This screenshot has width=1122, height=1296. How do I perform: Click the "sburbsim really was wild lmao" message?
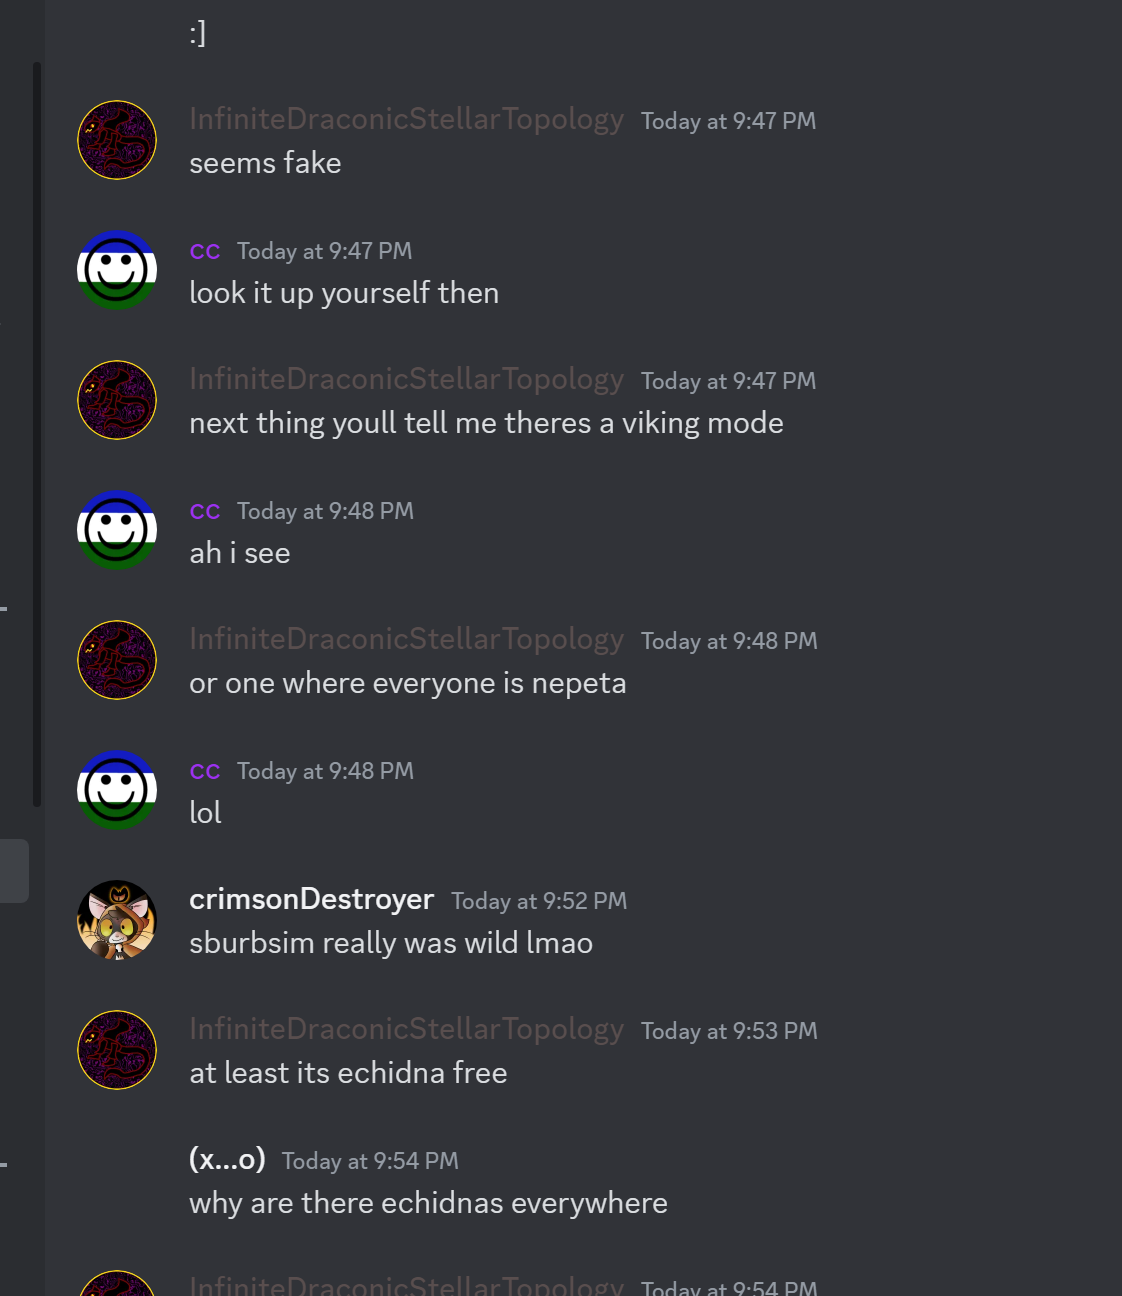click(391, 943)
